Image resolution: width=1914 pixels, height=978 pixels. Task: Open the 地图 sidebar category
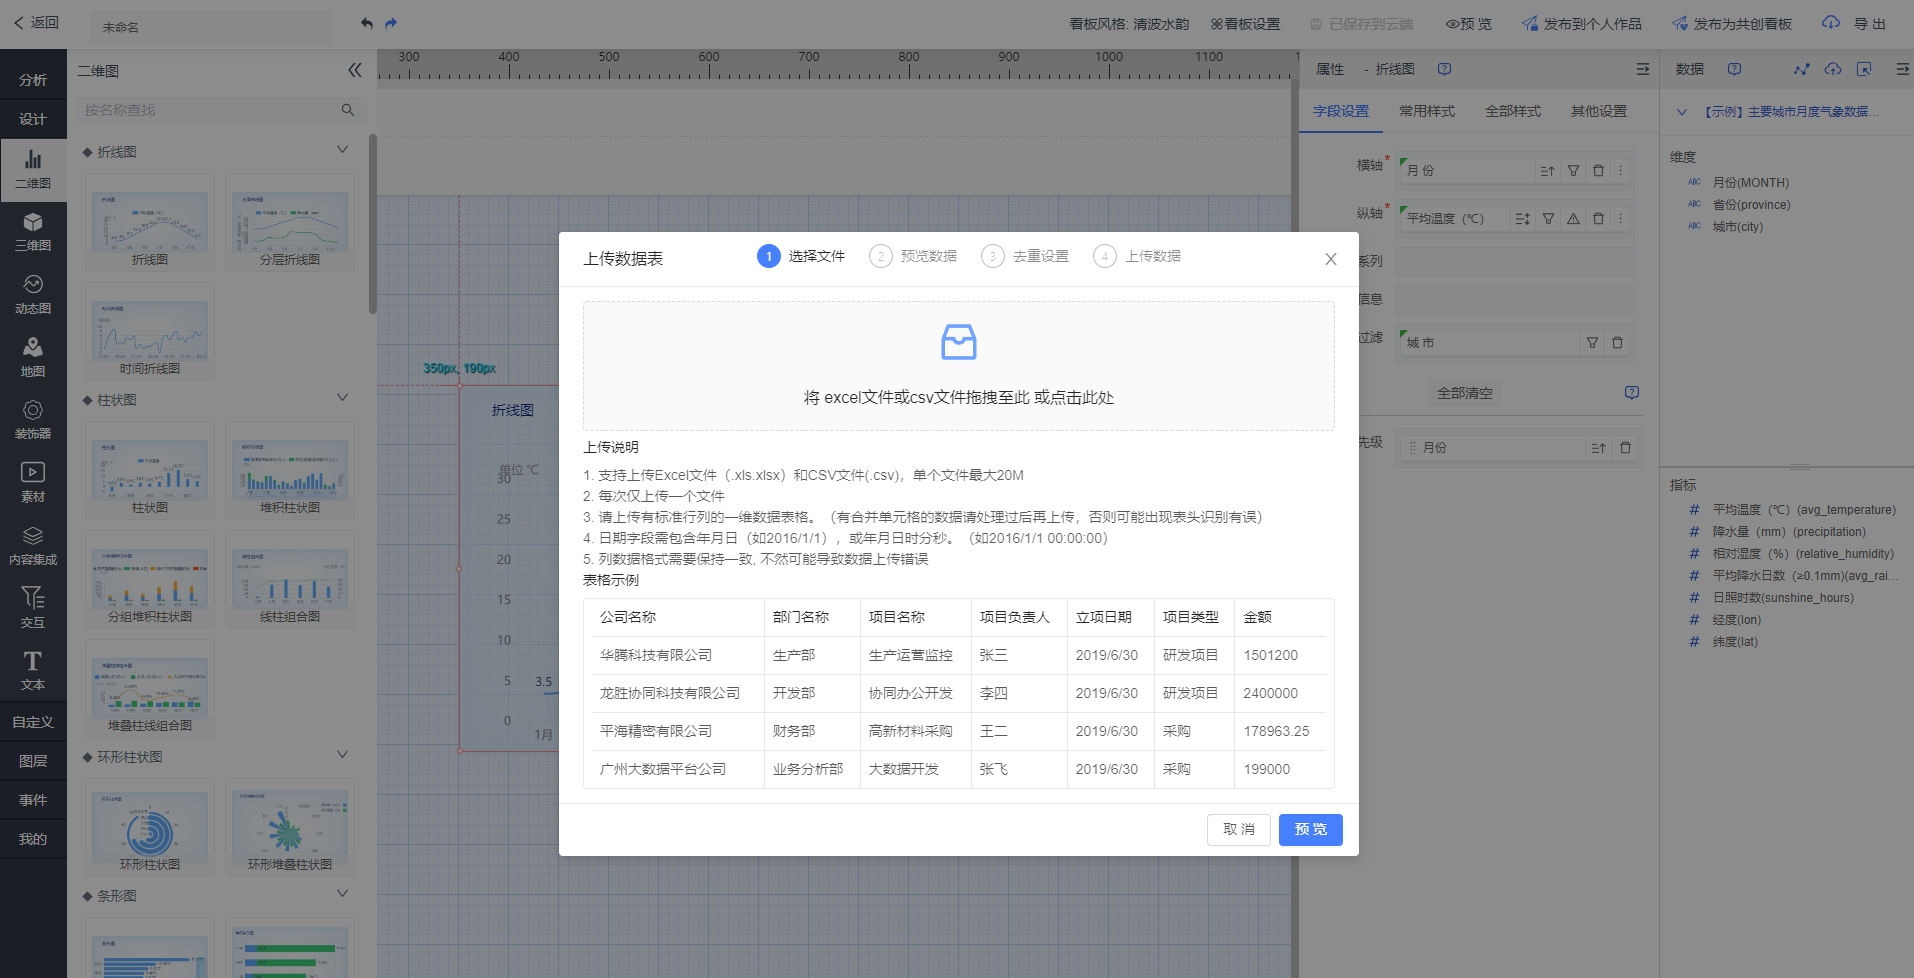[x=33, y=357]
